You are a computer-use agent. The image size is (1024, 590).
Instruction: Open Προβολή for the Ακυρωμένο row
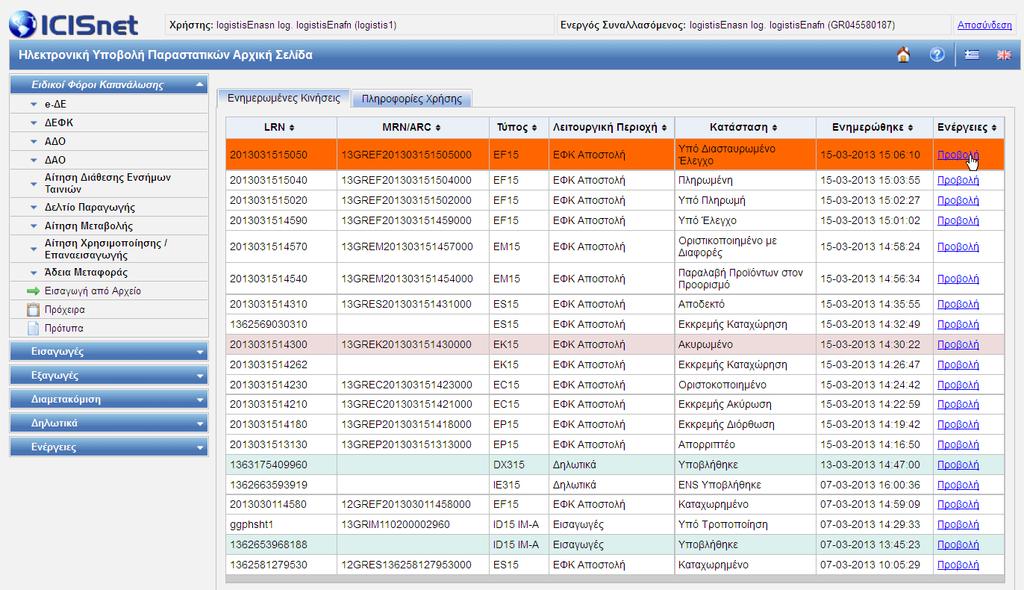pyautogui.click(x=957, y=344)
